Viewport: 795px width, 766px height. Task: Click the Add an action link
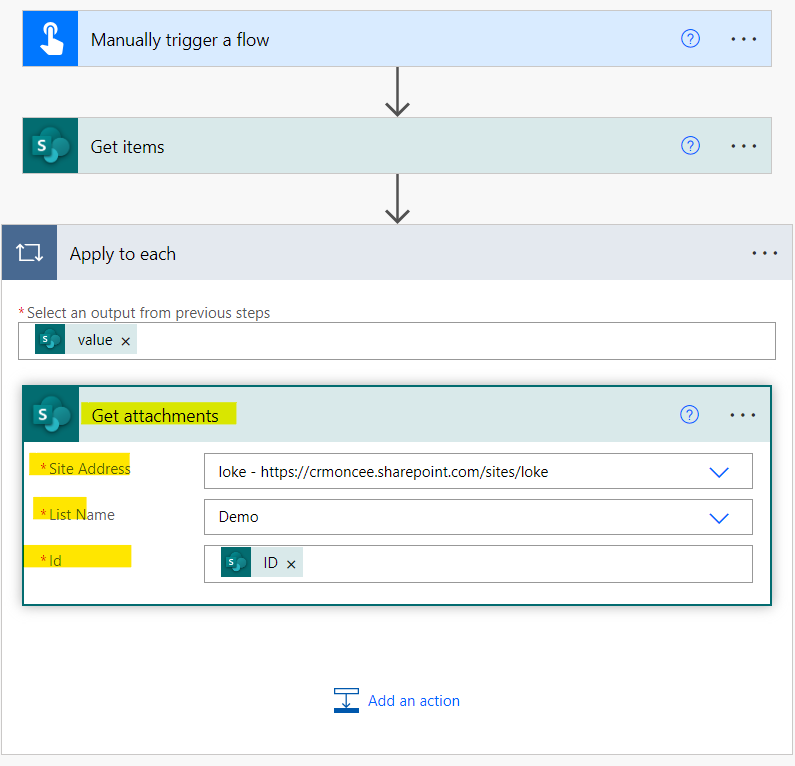pos(414,701)
